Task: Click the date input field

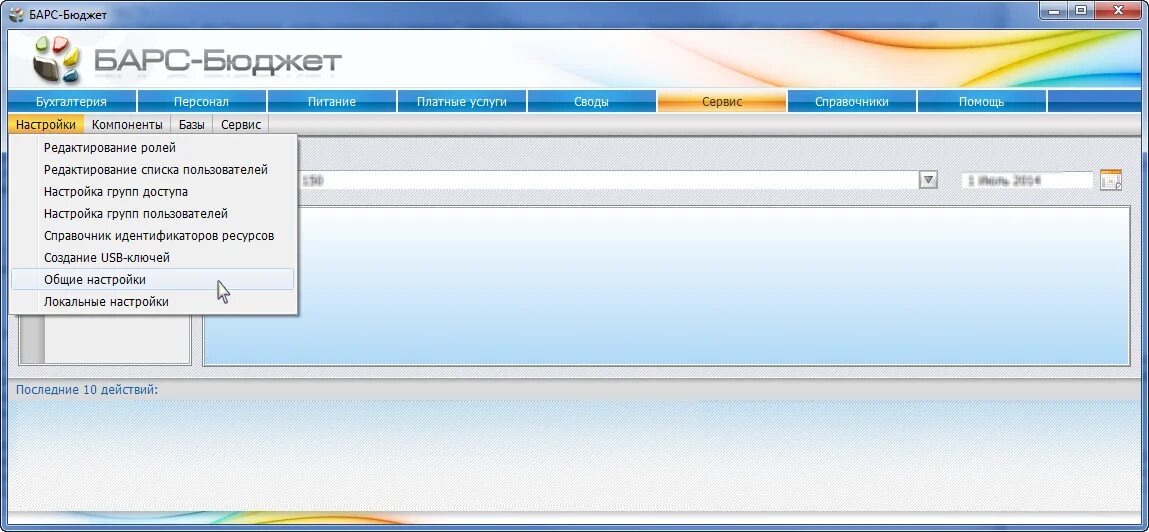Action: tap(1027, 180)
